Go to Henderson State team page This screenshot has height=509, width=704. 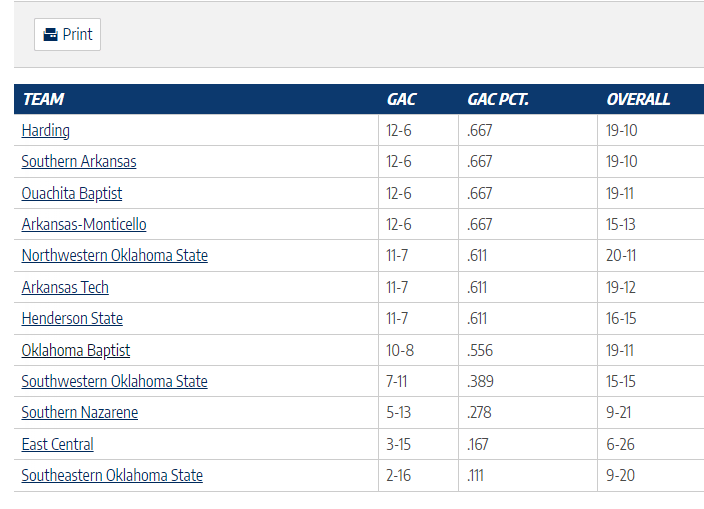[72, 318]
